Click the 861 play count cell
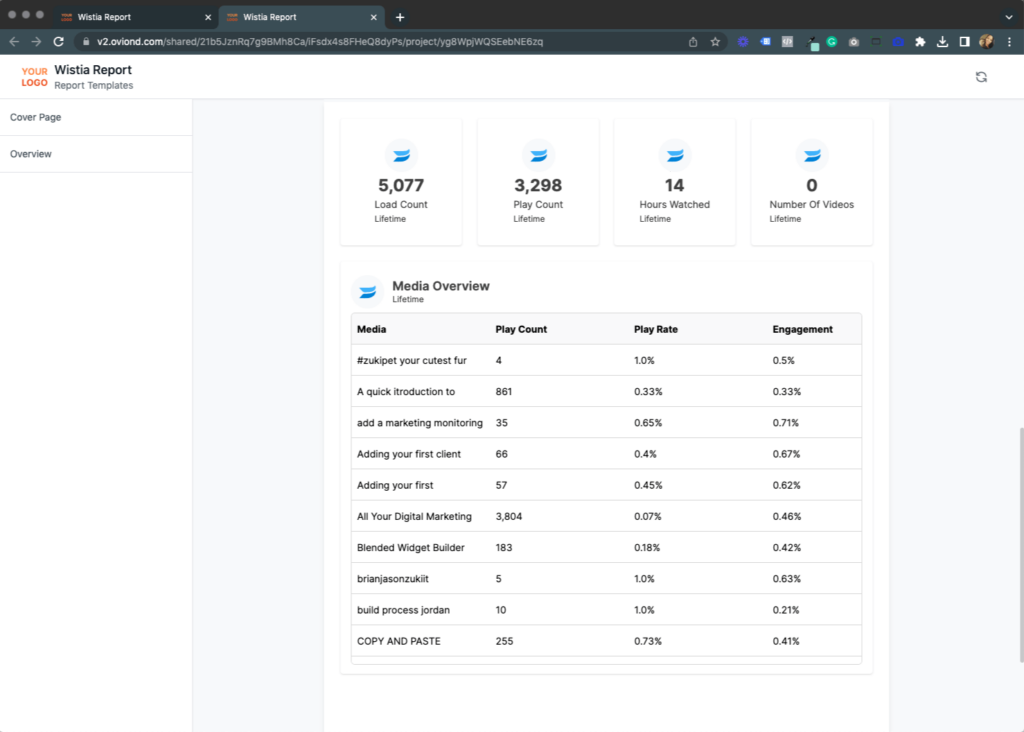The height and width of the screenshot is (732, 1024). (x=504, y=392)
